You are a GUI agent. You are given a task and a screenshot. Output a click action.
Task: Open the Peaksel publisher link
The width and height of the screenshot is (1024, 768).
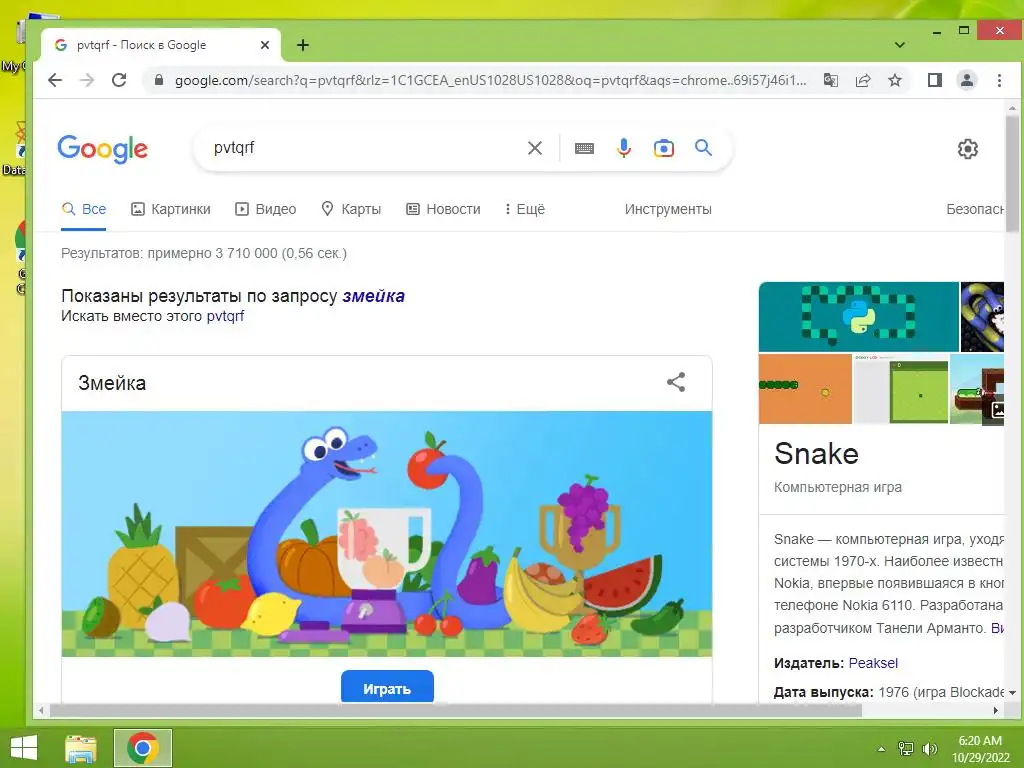(x=873, y=663)
